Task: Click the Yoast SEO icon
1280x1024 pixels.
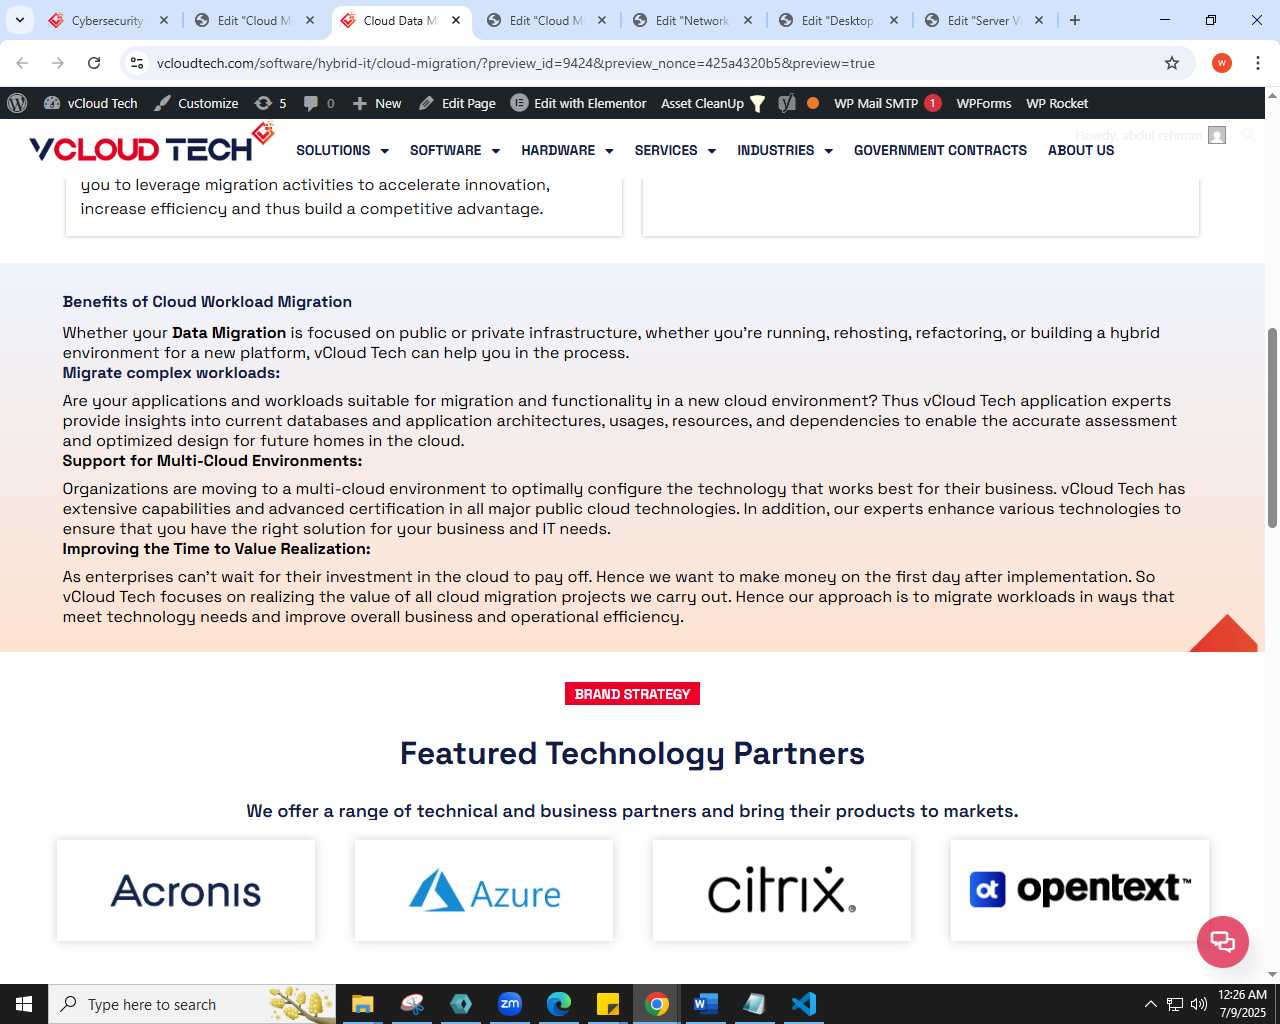Action: pos(787,103)
